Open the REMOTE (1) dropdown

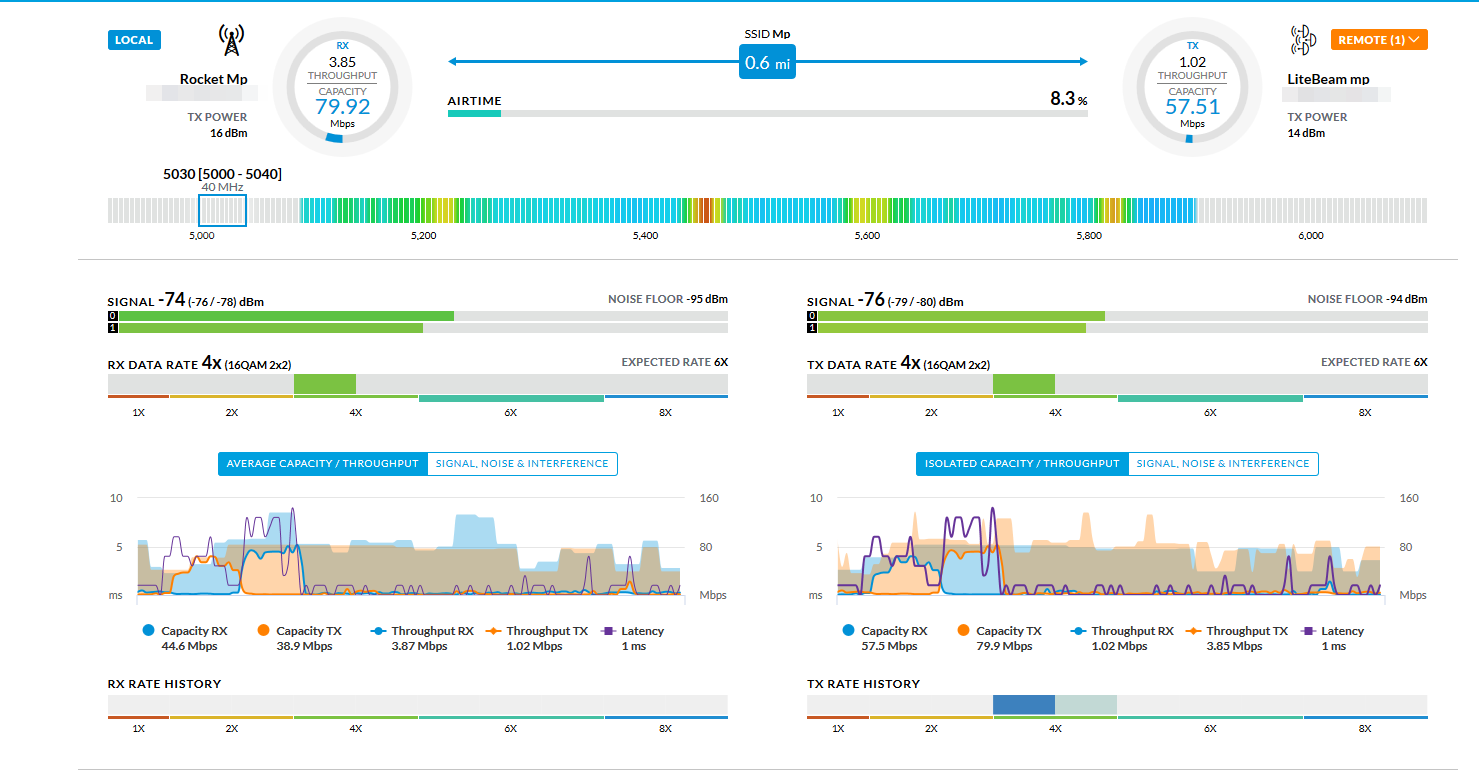[x=1378, y=40]
